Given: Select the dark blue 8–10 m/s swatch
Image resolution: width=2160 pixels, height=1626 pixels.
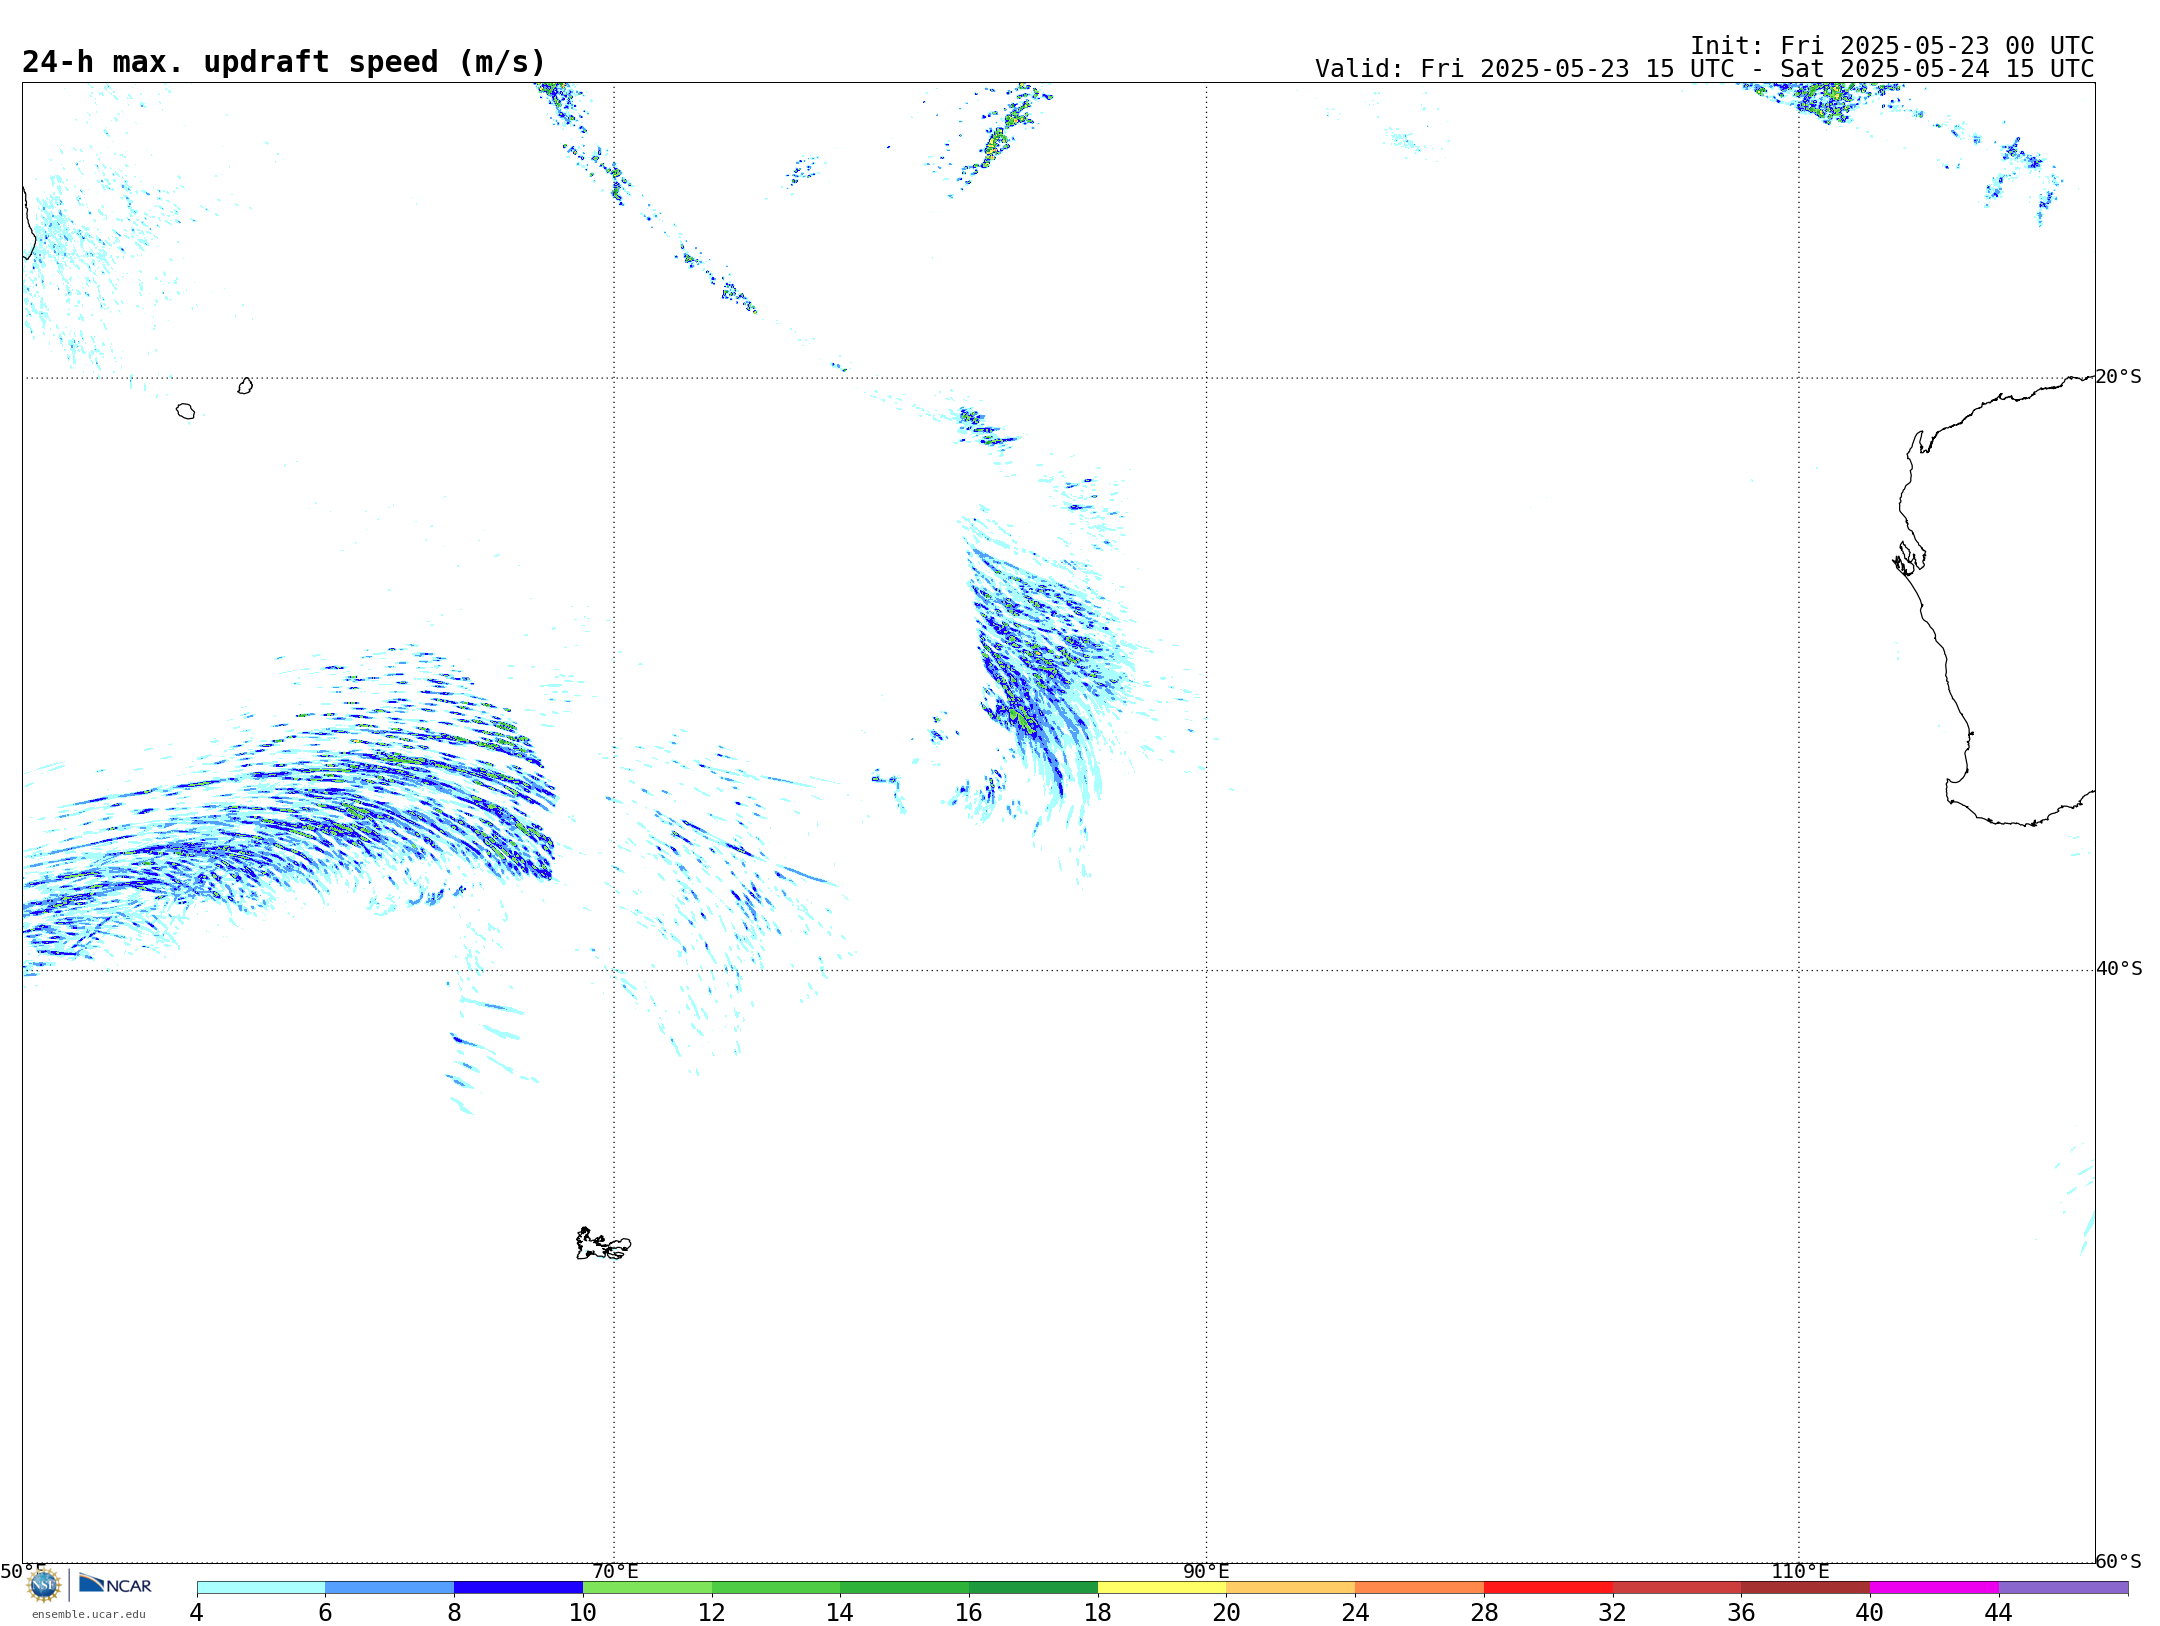Looking at the screenshot, I should click(x=518, y=1587).
